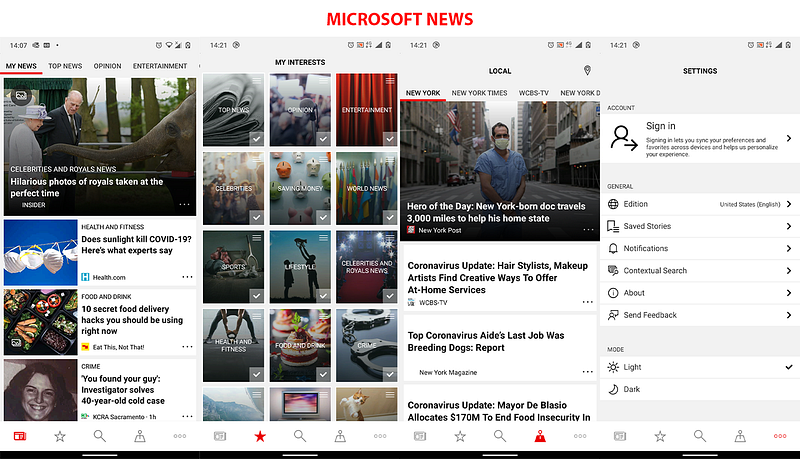Open search from Local screen bottom bar

coord(500,436)
